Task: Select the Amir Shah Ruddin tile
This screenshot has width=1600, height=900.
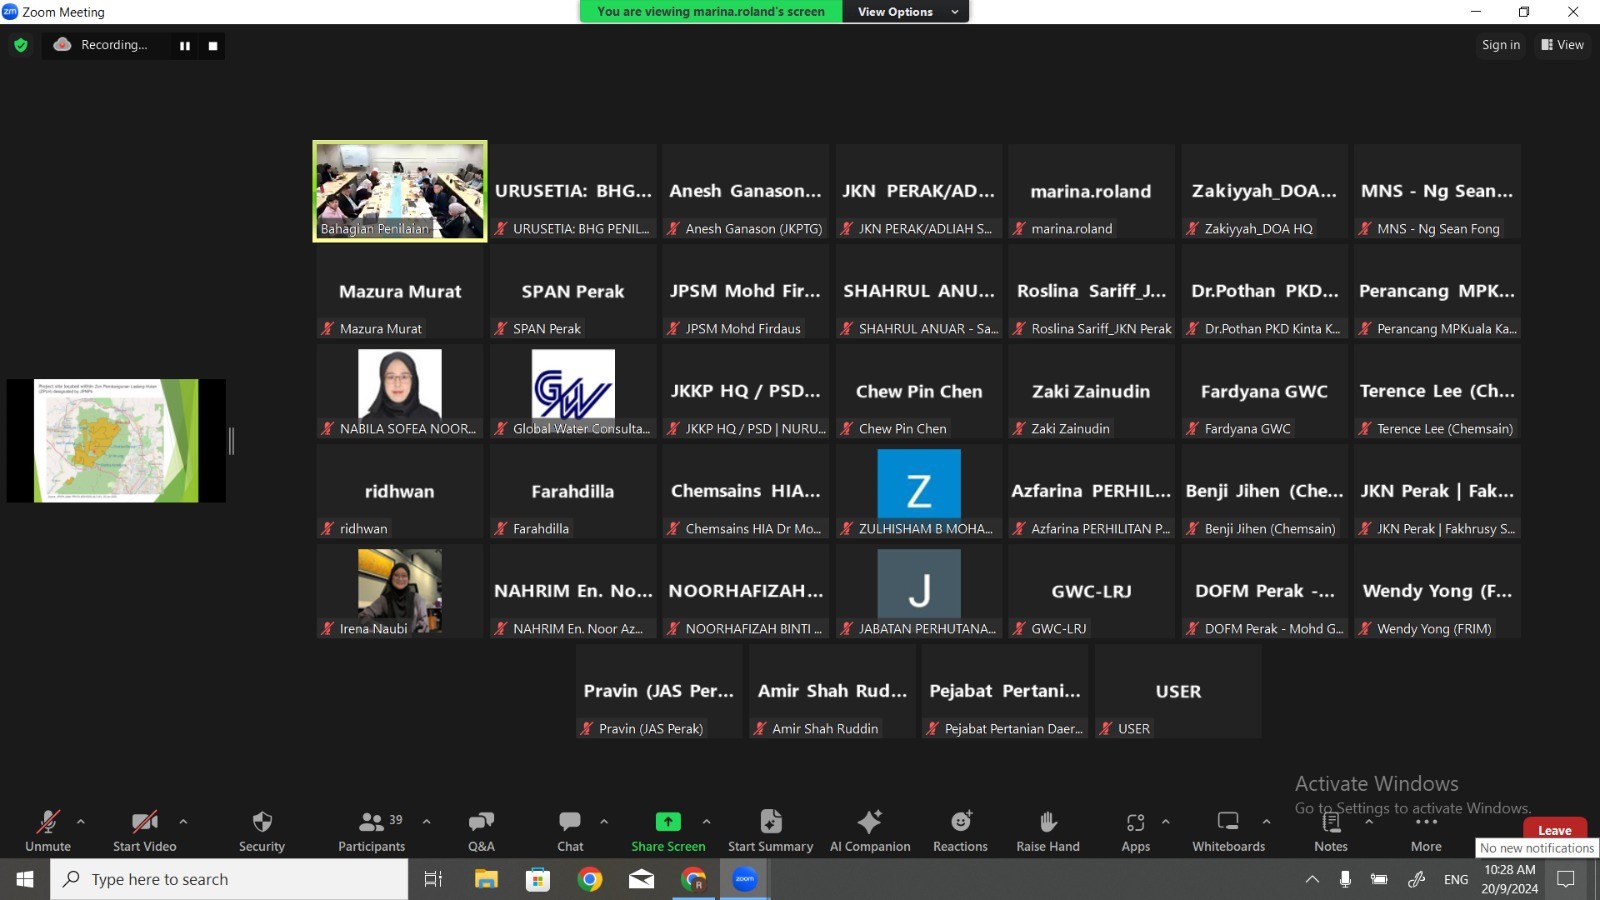Action: [832, 691]
